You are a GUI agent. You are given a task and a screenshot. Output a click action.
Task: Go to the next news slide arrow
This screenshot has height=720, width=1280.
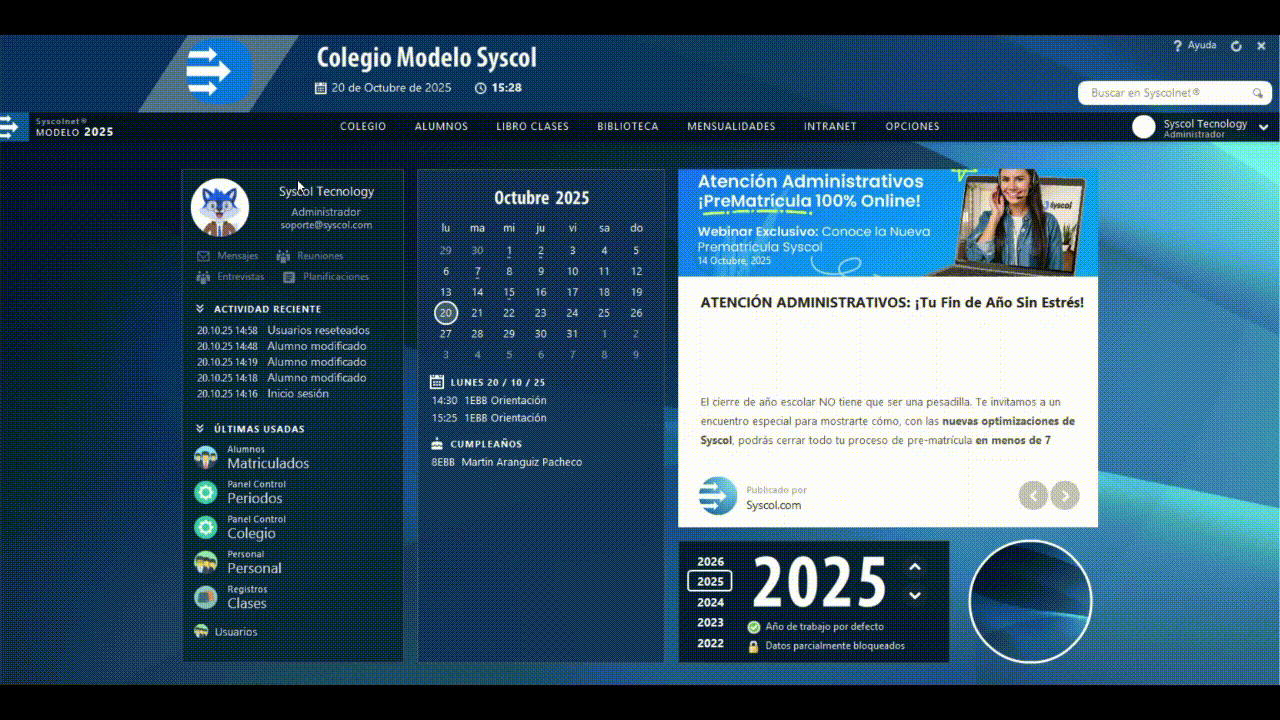click(x=1065, y=495)
